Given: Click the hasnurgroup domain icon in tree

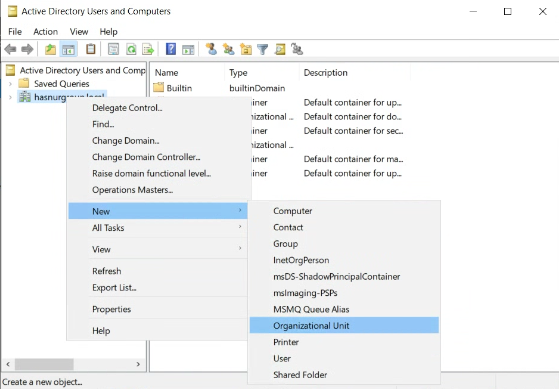Looking at the screenshot, I should tap(25, 97).
